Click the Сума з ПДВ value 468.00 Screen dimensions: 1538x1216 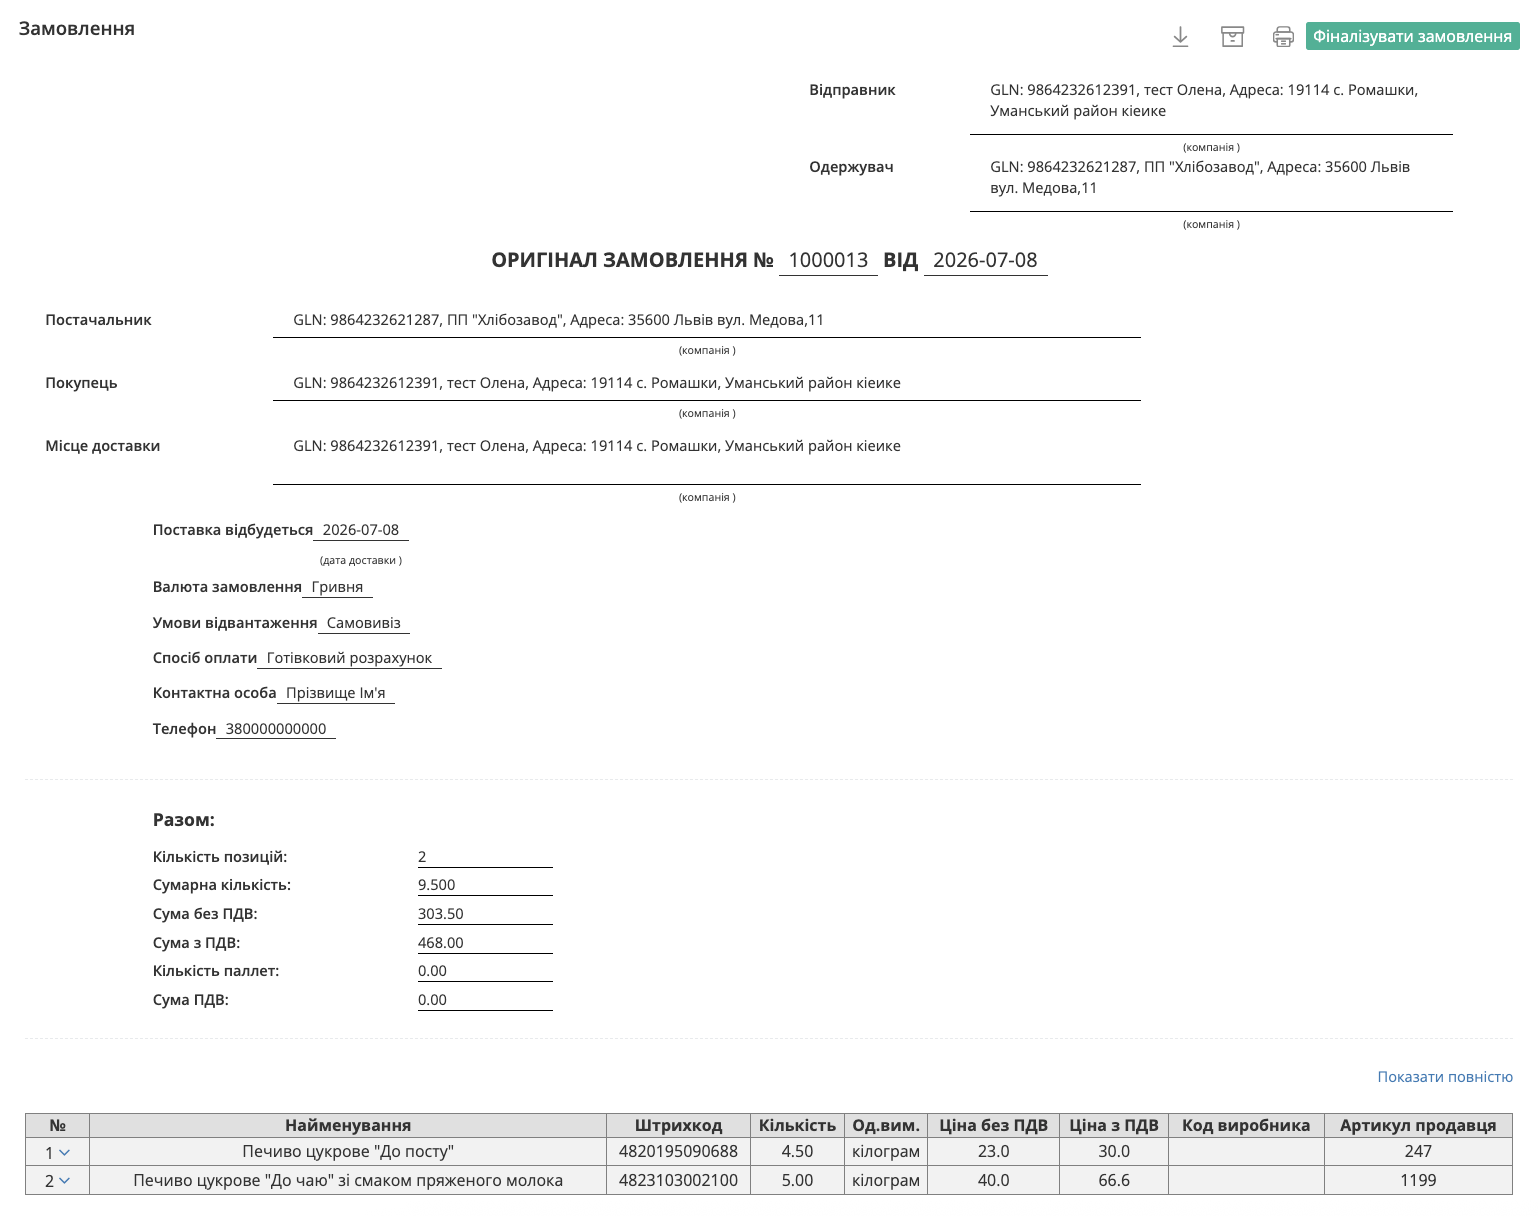pyautogui.click(x=441, y=943)
